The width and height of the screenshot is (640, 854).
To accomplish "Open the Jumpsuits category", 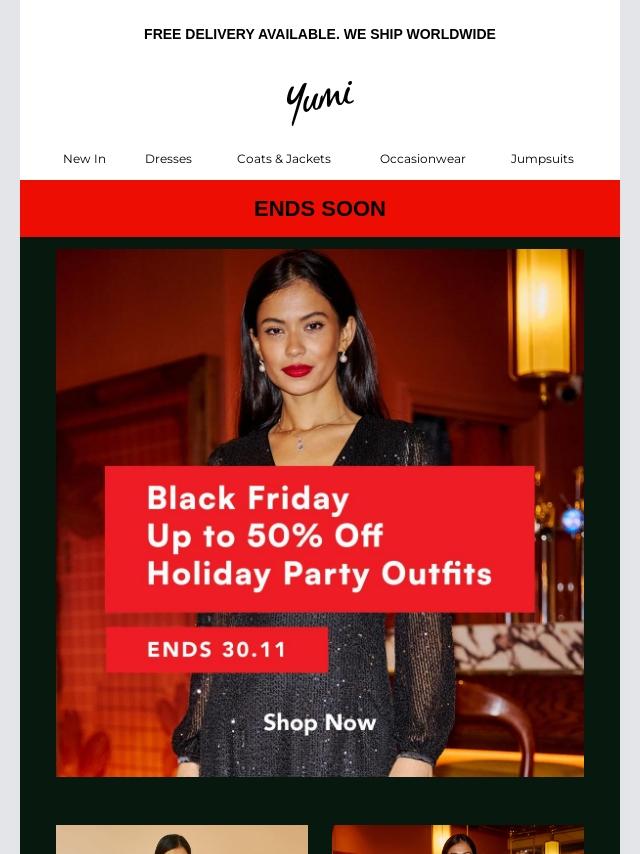I will point(542,159).
